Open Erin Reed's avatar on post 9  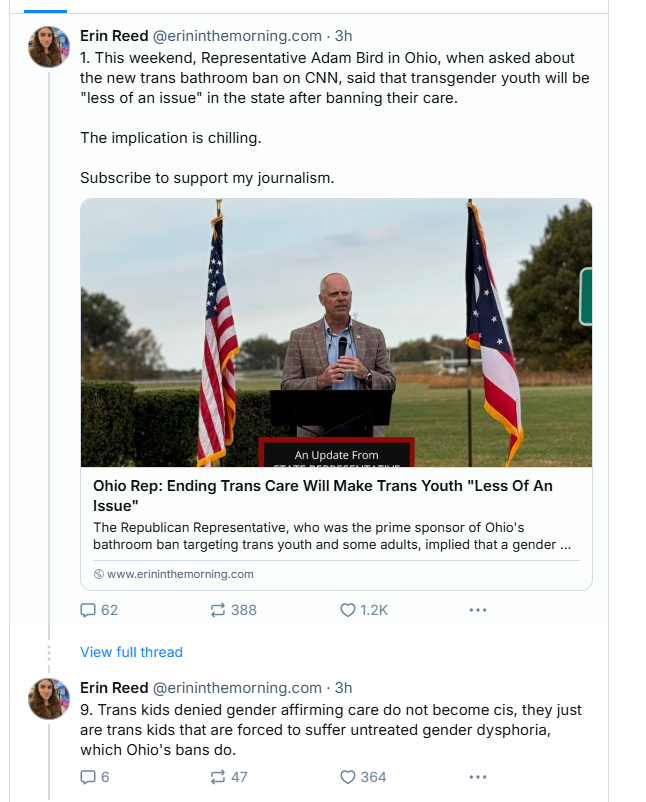tap(49, 699)
